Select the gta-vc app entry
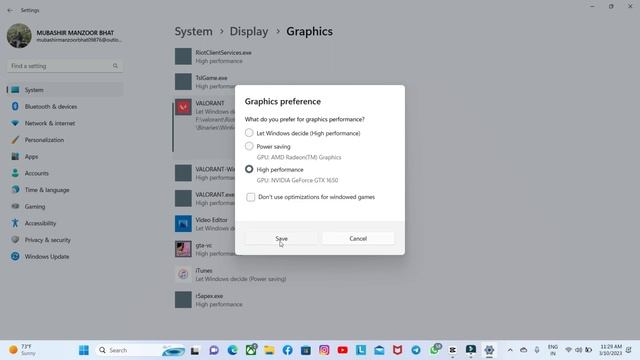 [204, 249]
